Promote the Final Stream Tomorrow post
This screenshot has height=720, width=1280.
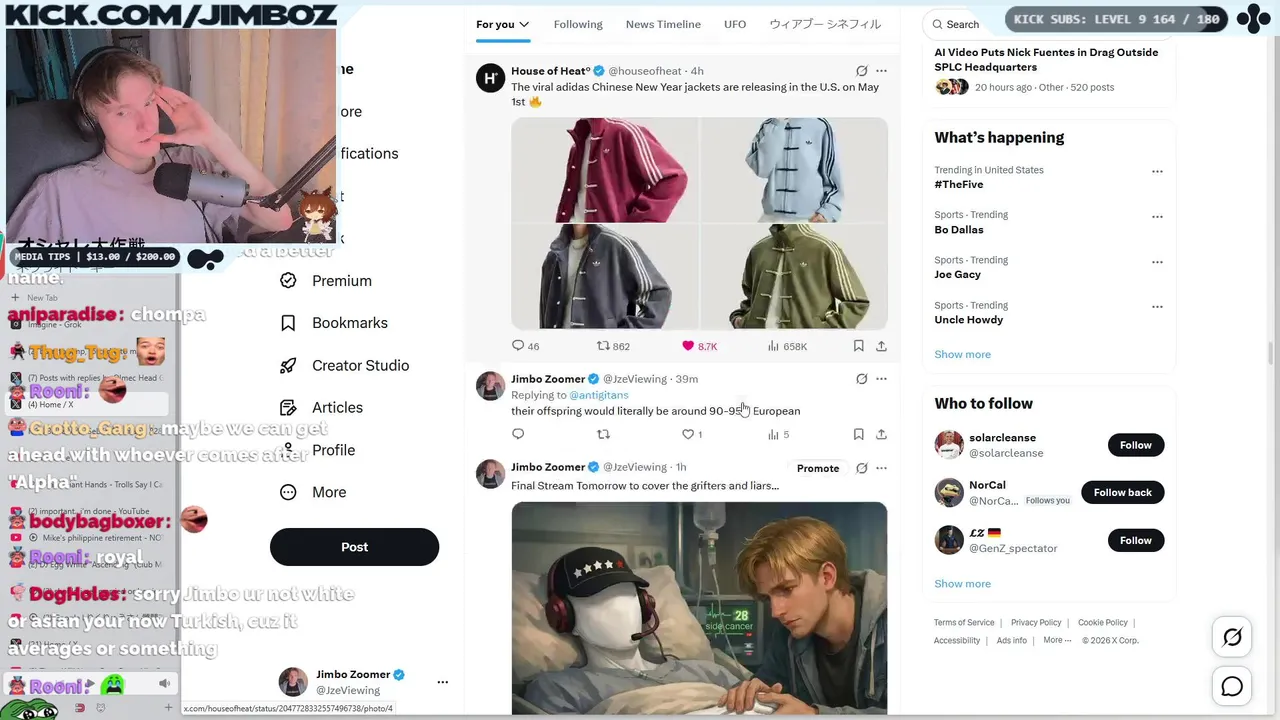818,468
